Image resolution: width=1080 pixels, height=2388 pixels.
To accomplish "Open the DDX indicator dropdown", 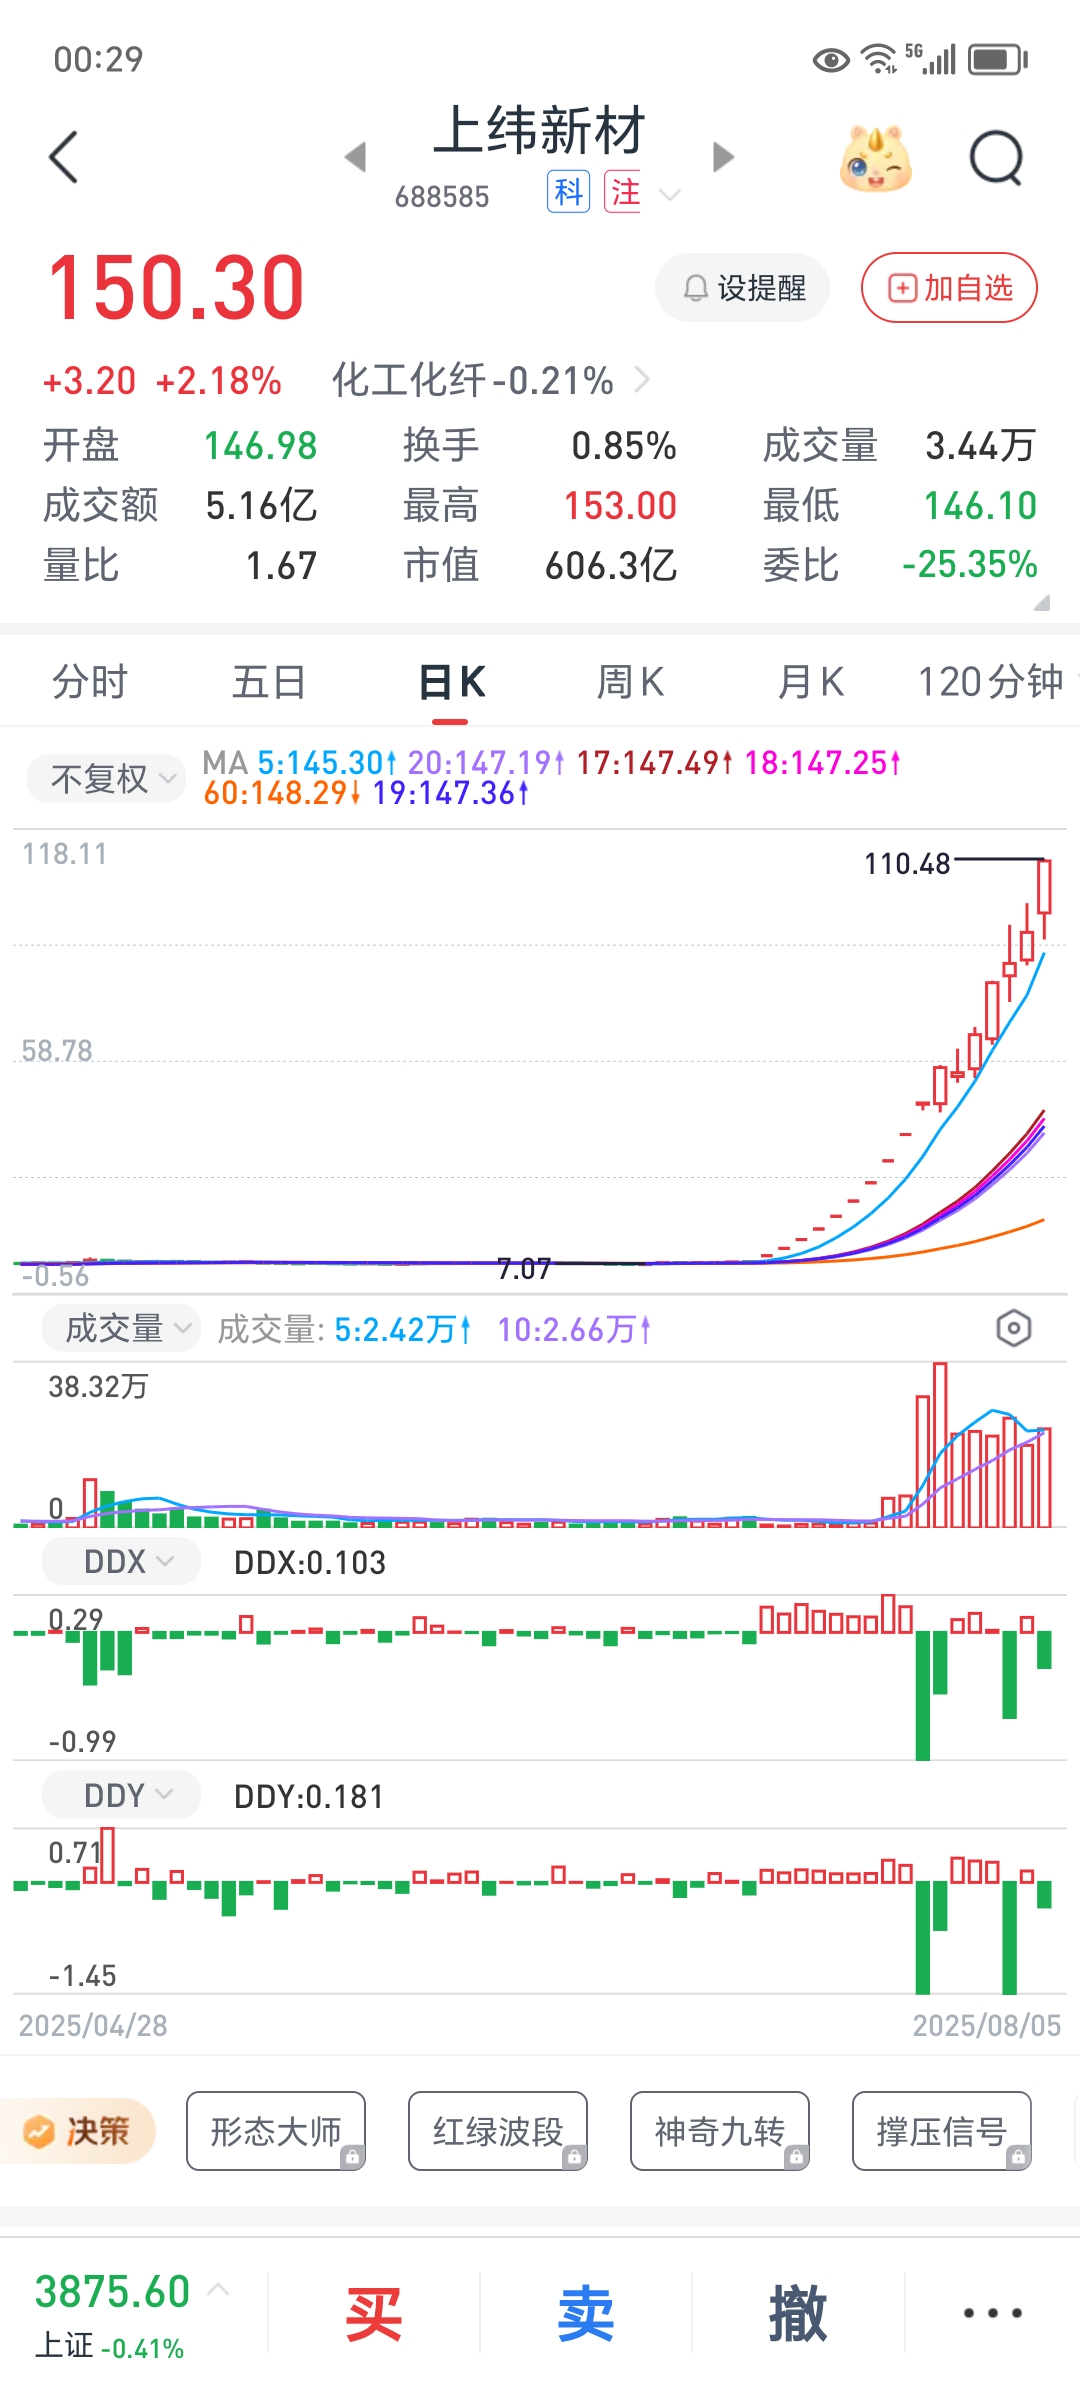I will pos(121,1561).
